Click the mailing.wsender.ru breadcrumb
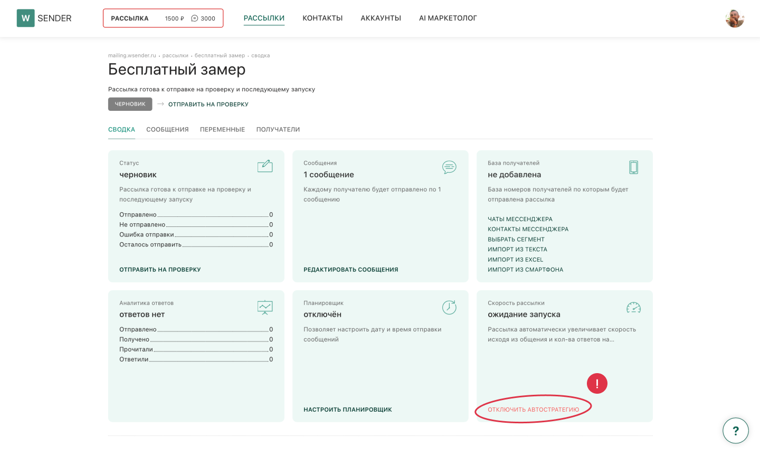760x456 pixels. [x=132, y=55]
